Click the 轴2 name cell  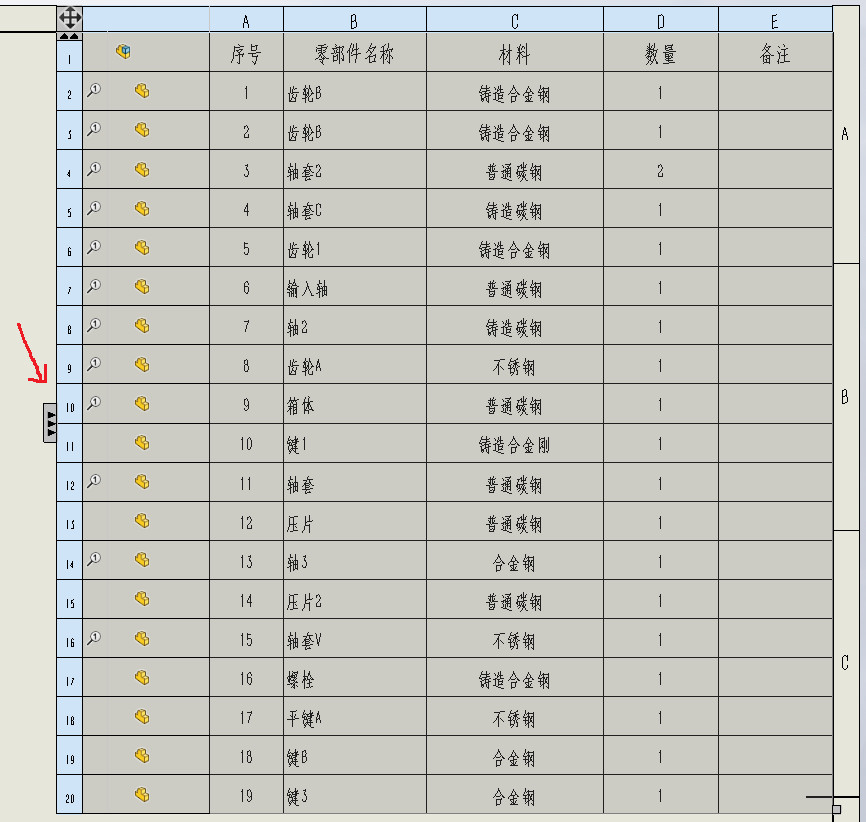355,325
